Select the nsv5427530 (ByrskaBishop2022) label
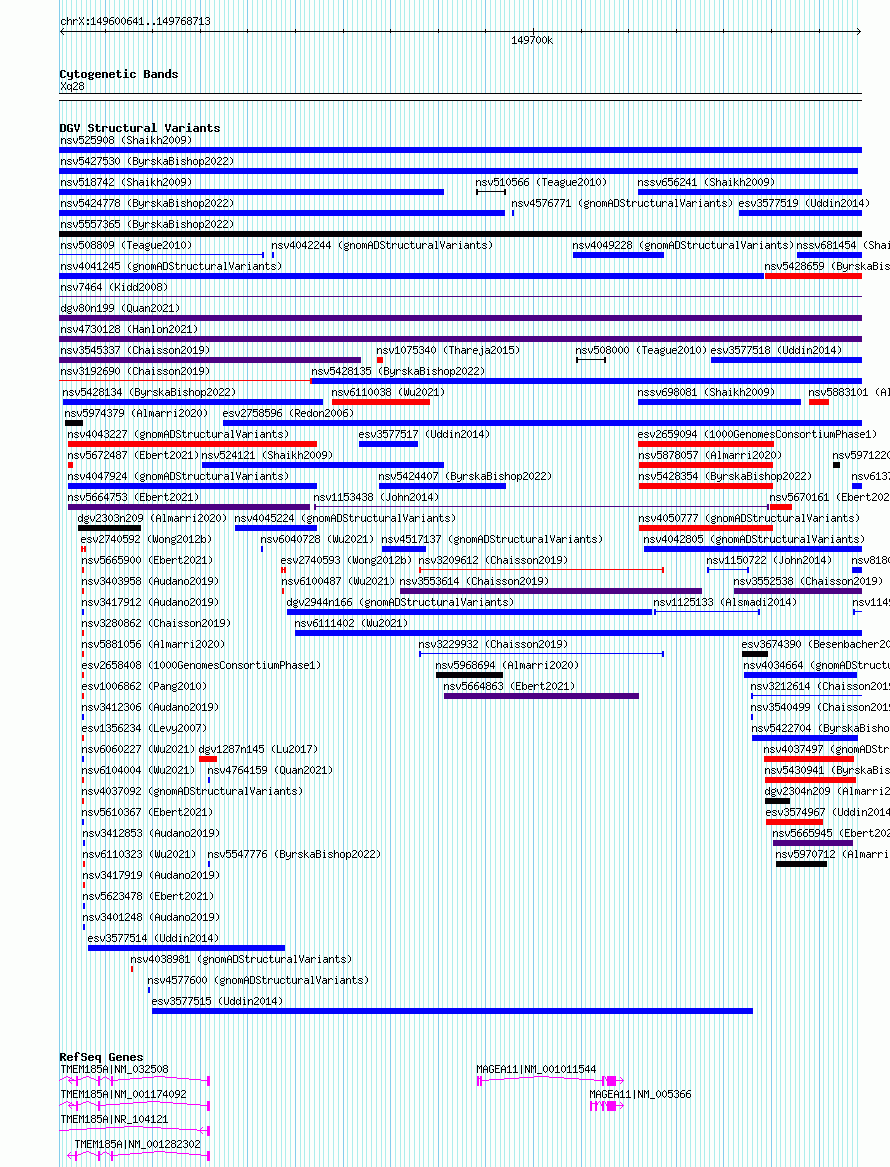The width and height of the screenshot is (890, 1167). (147, 161)
